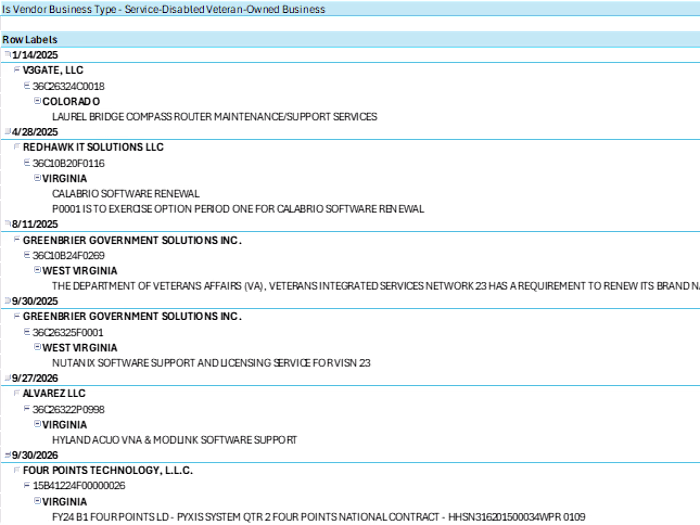
Task: Collapse WEST VIRGINIA group under contract 36C26325F0001
Action: [x=38, y=347]
